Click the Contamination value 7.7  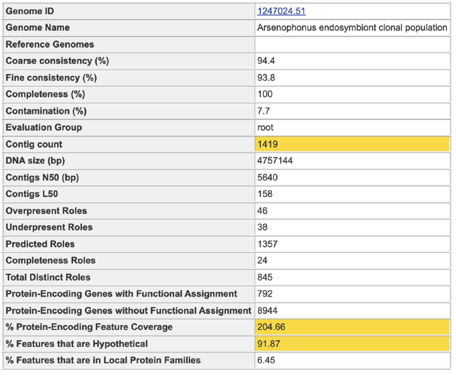click(263, 111)
